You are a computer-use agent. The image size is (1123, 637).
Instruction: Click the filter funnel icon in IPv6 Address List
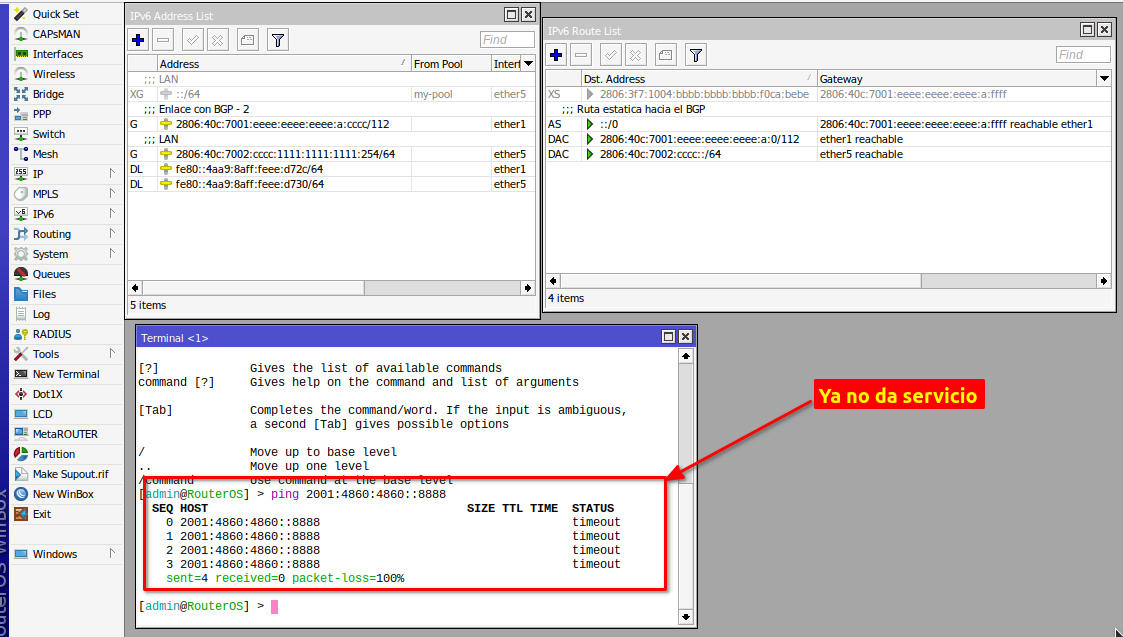(278, 40)
